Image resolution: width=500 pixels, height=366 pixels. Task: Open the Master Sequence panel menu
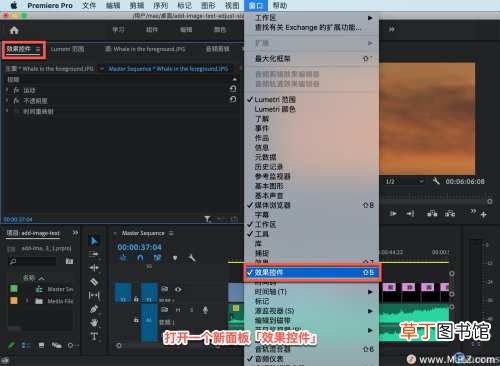171,233
